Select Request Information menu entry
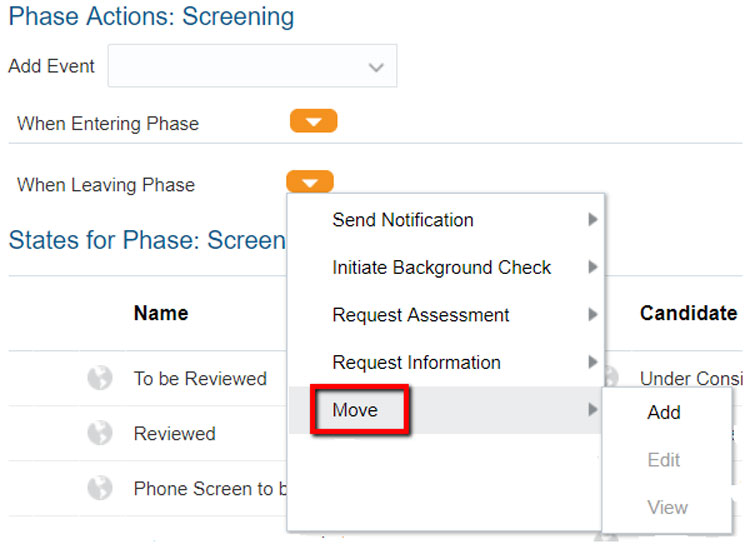 click(x=416, y=362)
